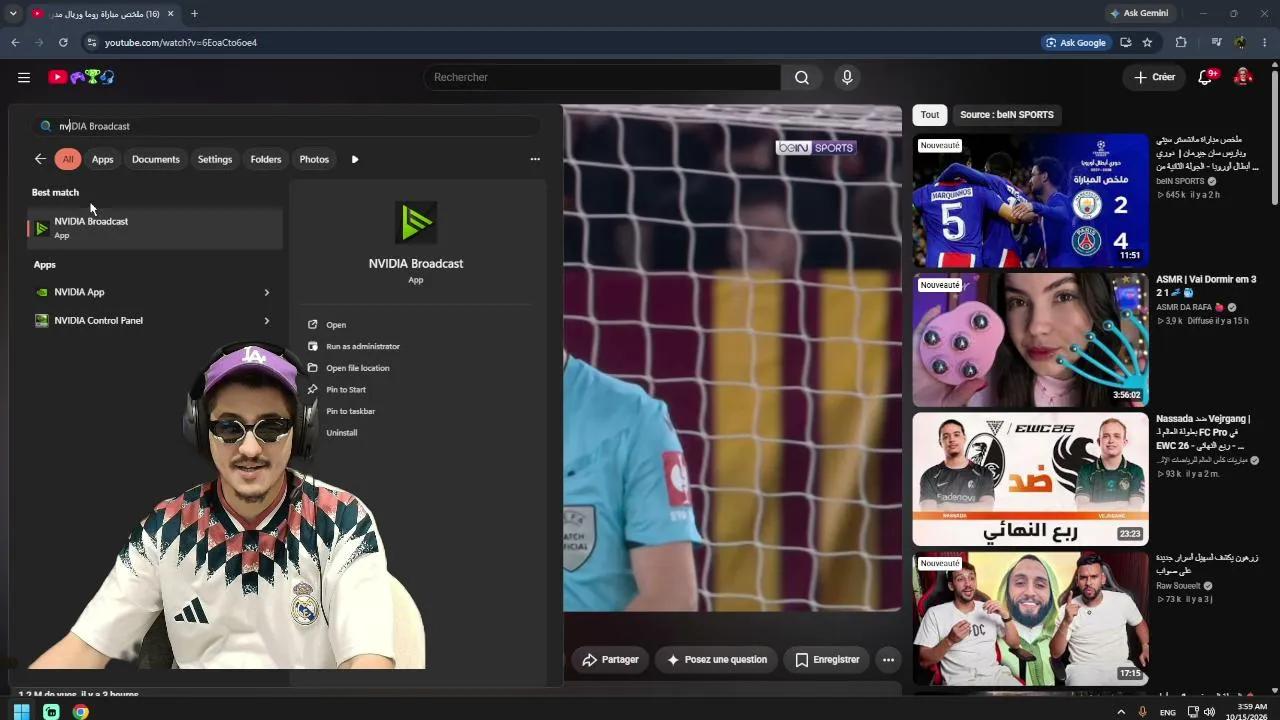Click the Partager share button
The height and width of the screenshot is (720, 1280).
click(x=610, y=660)
